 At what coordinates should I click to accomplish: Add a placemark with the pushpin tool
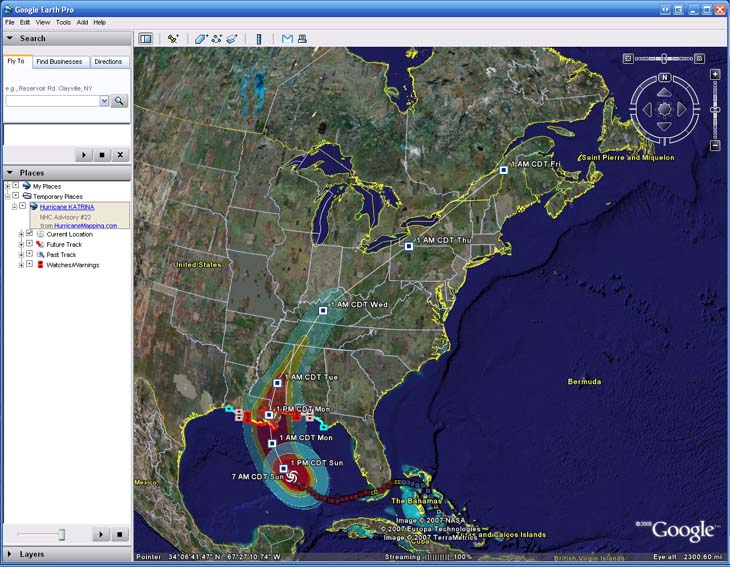(173, 39)
